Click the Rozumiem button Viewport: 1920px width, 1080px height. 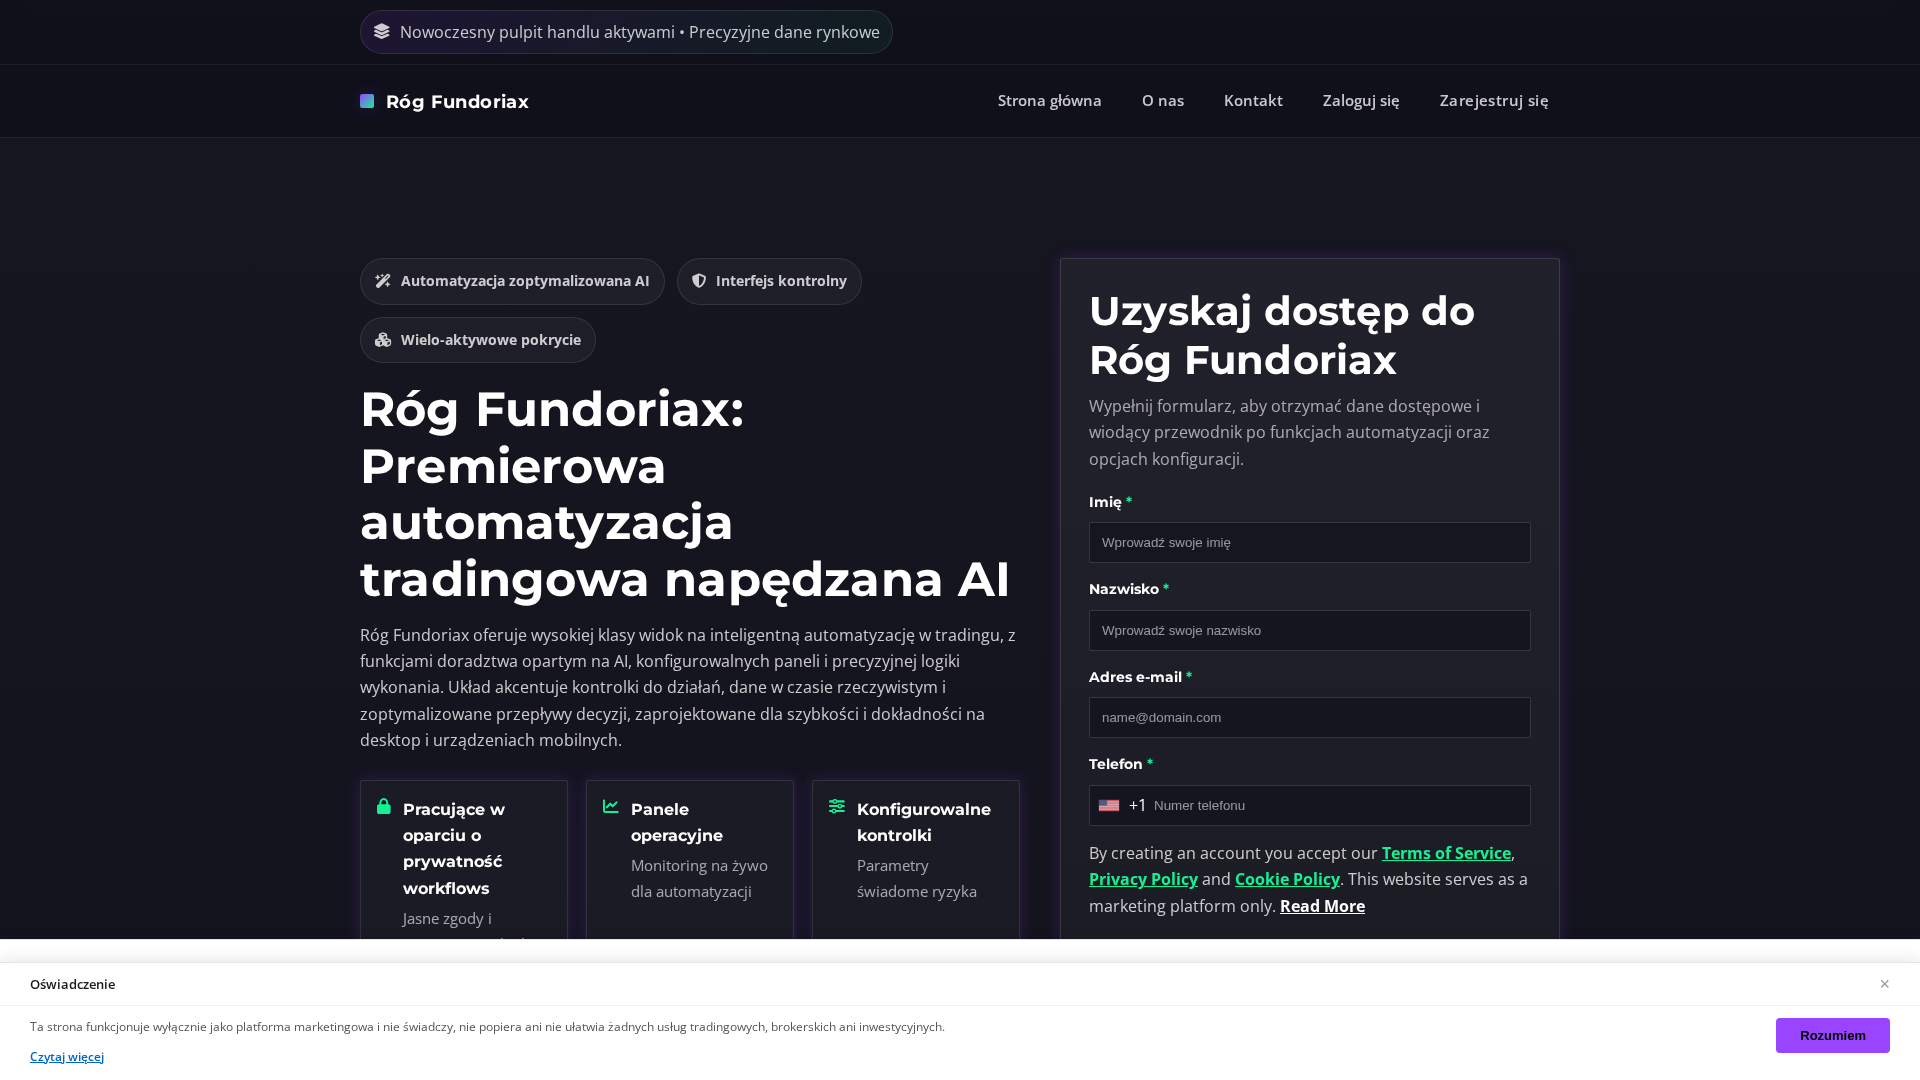point(1833,1035)
